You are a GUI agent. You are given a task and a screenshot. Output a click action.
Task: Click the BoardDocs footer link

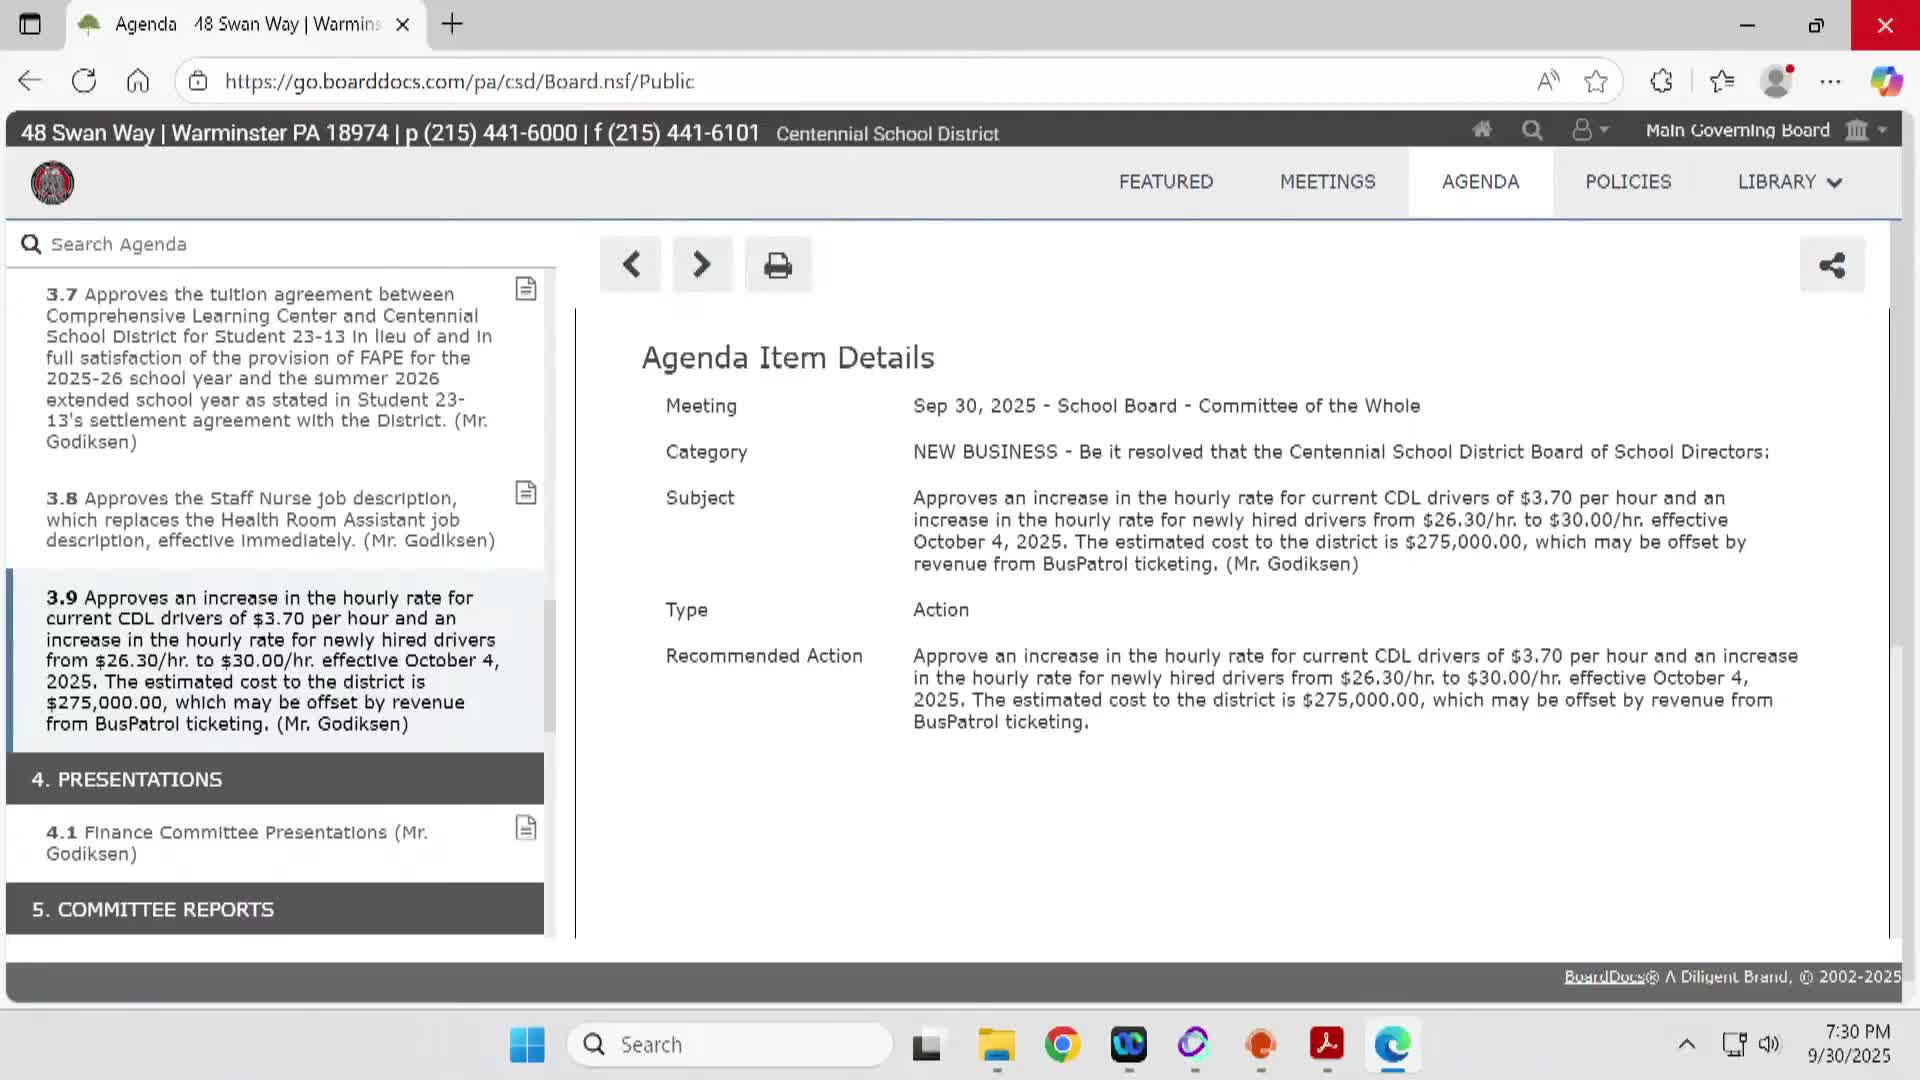(x=1603, y=977)
